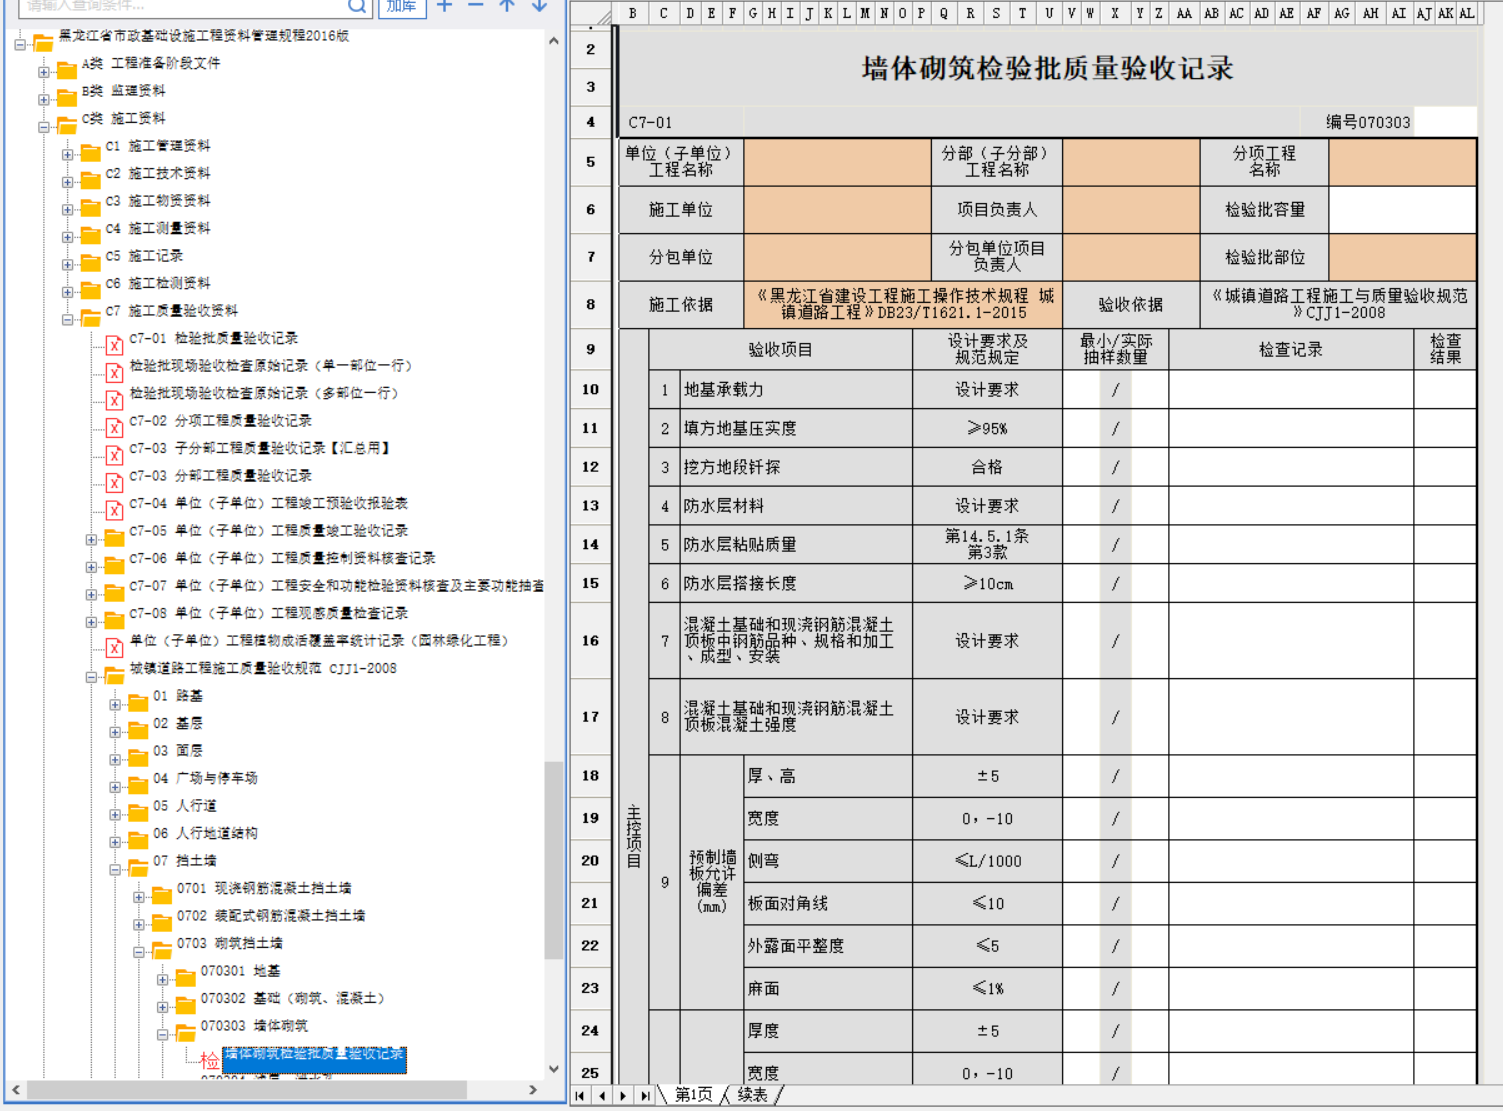Collapse C类 施工资料 node
The width and height of the screenshot is (1503, 1111).
(x=43, y=127)
